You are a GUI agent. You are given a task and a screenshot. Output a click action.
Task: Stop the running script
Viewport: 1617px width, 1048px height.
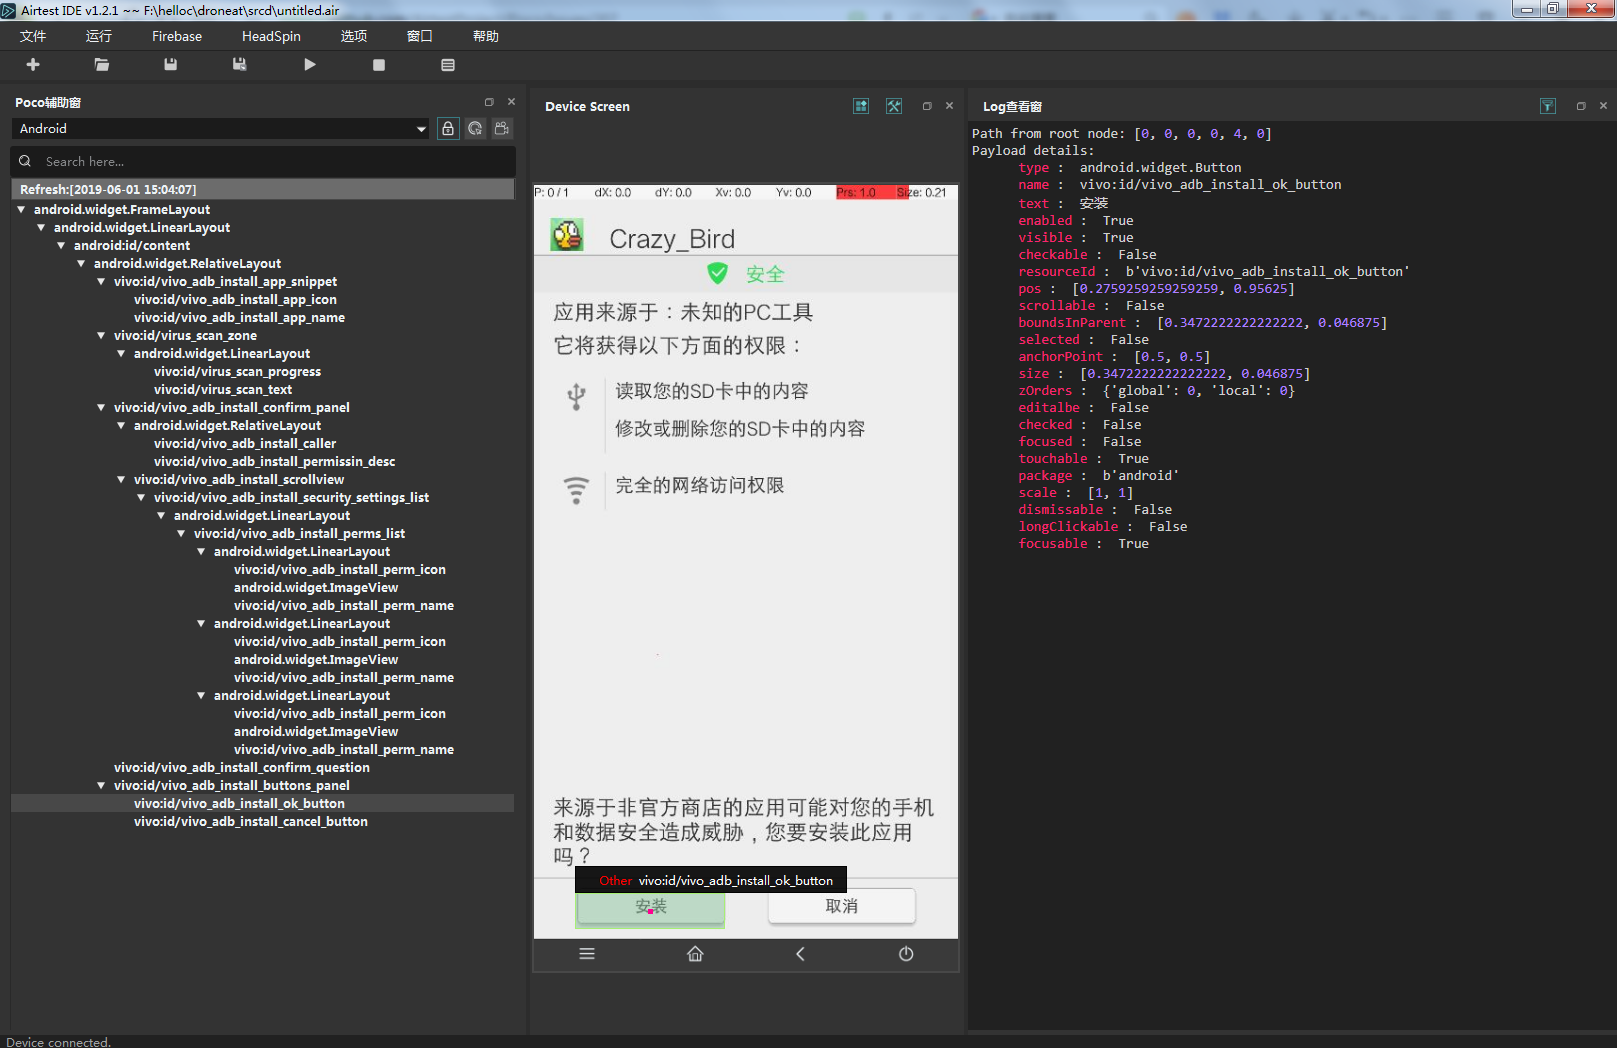[x=379, y=65]
